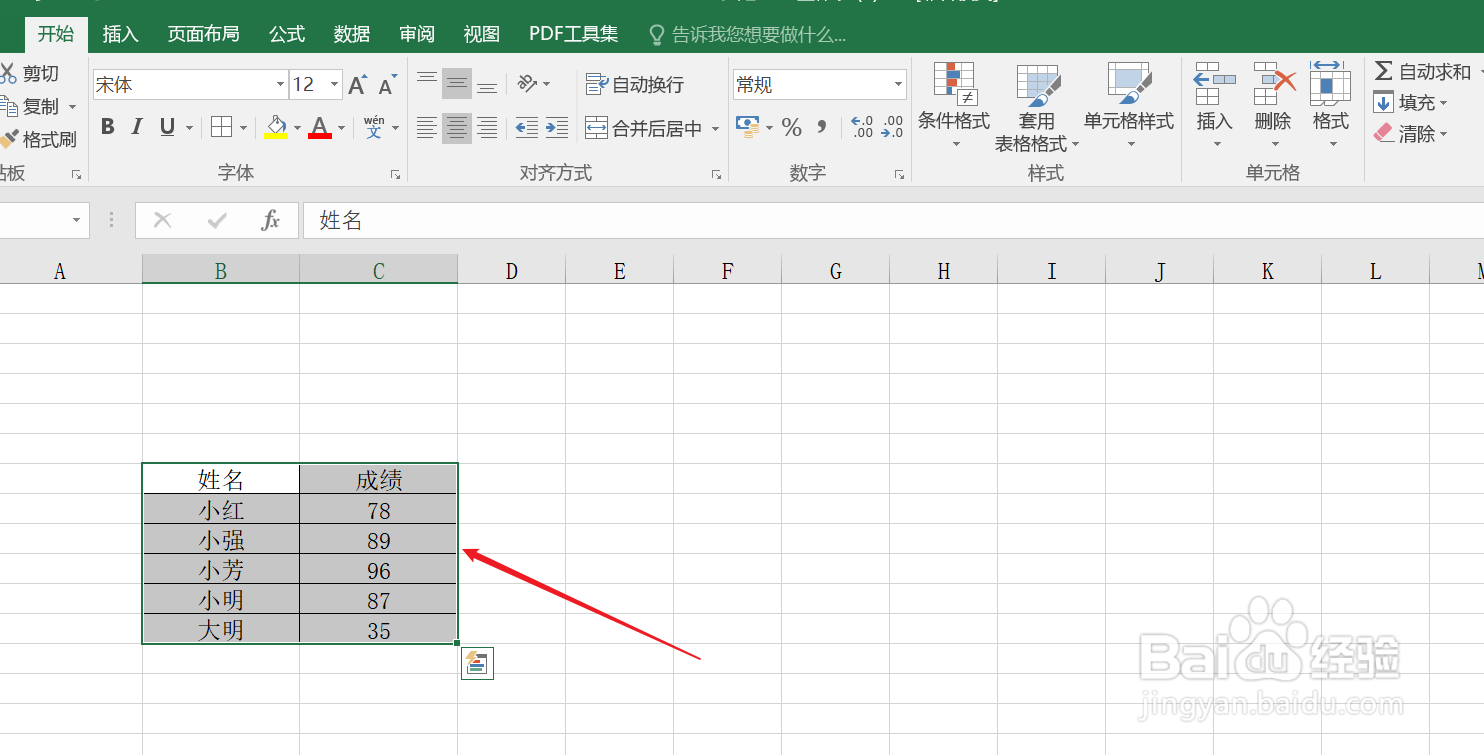Switch to 插入 (Insert) tab

pos(121,34)
